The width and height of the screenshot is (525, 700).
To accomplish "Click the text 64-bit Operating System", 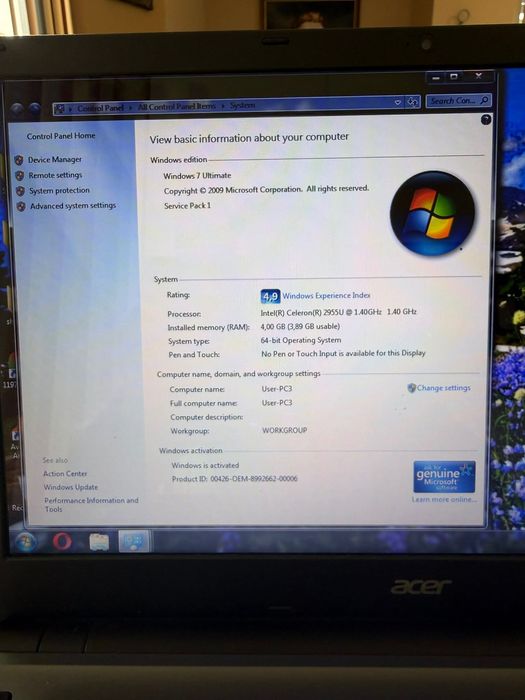I will coord(301,340).
